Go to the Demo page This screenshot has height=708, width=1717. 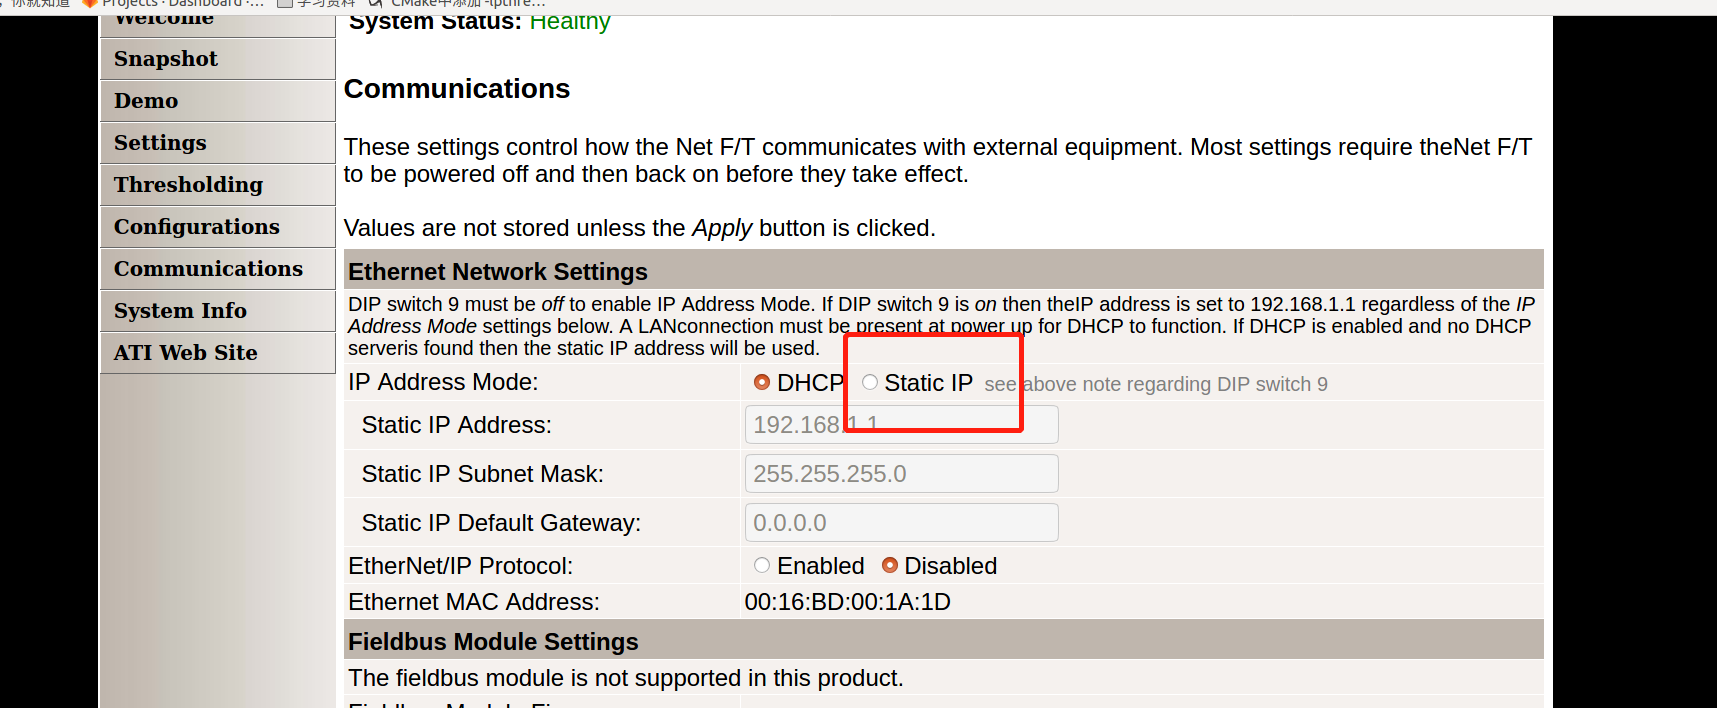146,101
